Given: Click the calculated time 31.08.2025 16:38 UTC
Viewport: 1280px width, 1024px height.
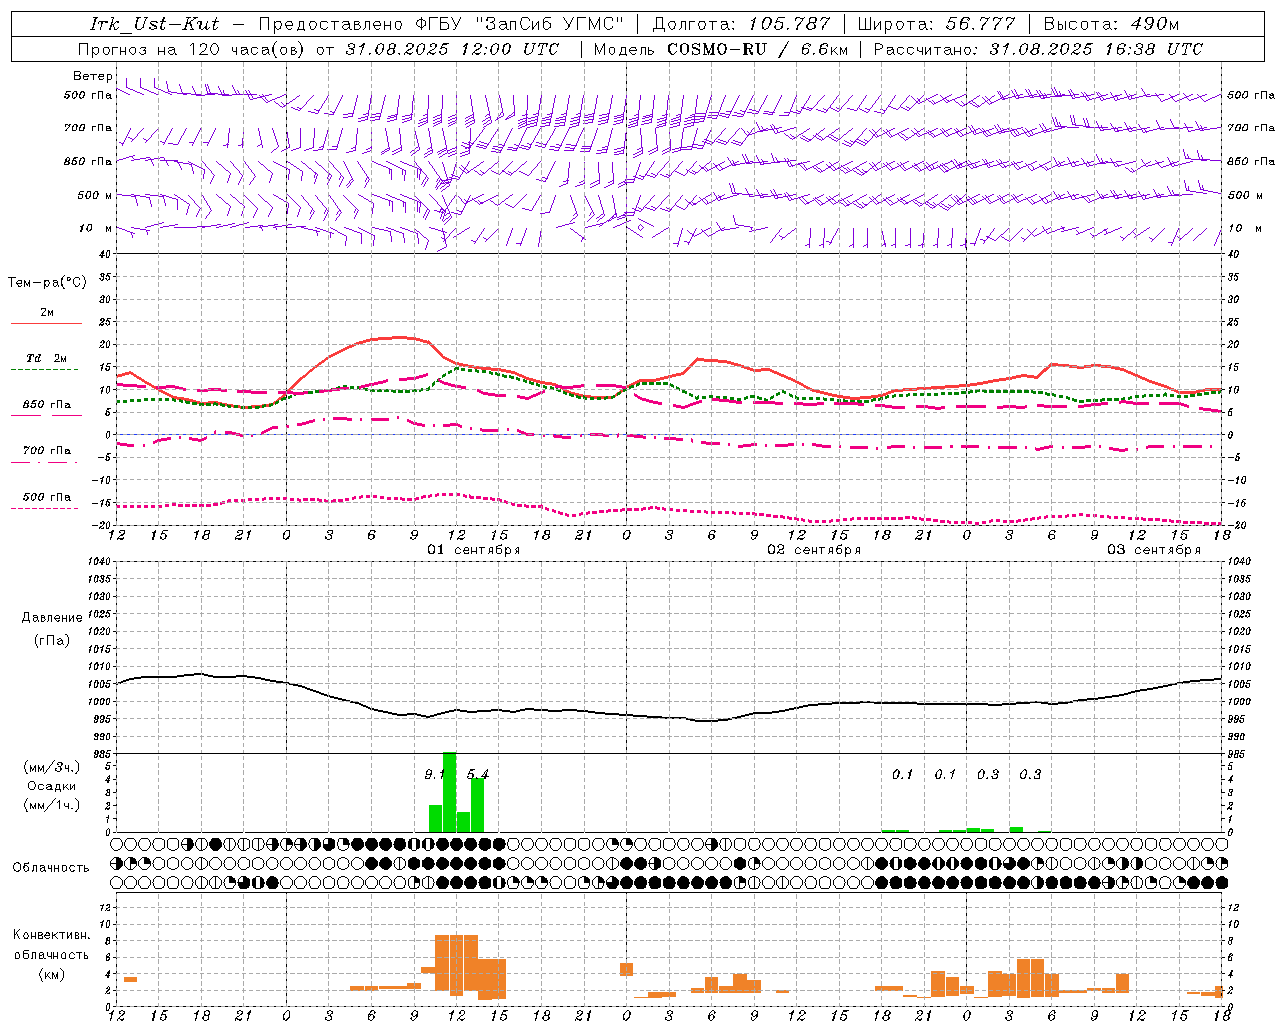Looking at the screenshot, I should coord(1096,49).
